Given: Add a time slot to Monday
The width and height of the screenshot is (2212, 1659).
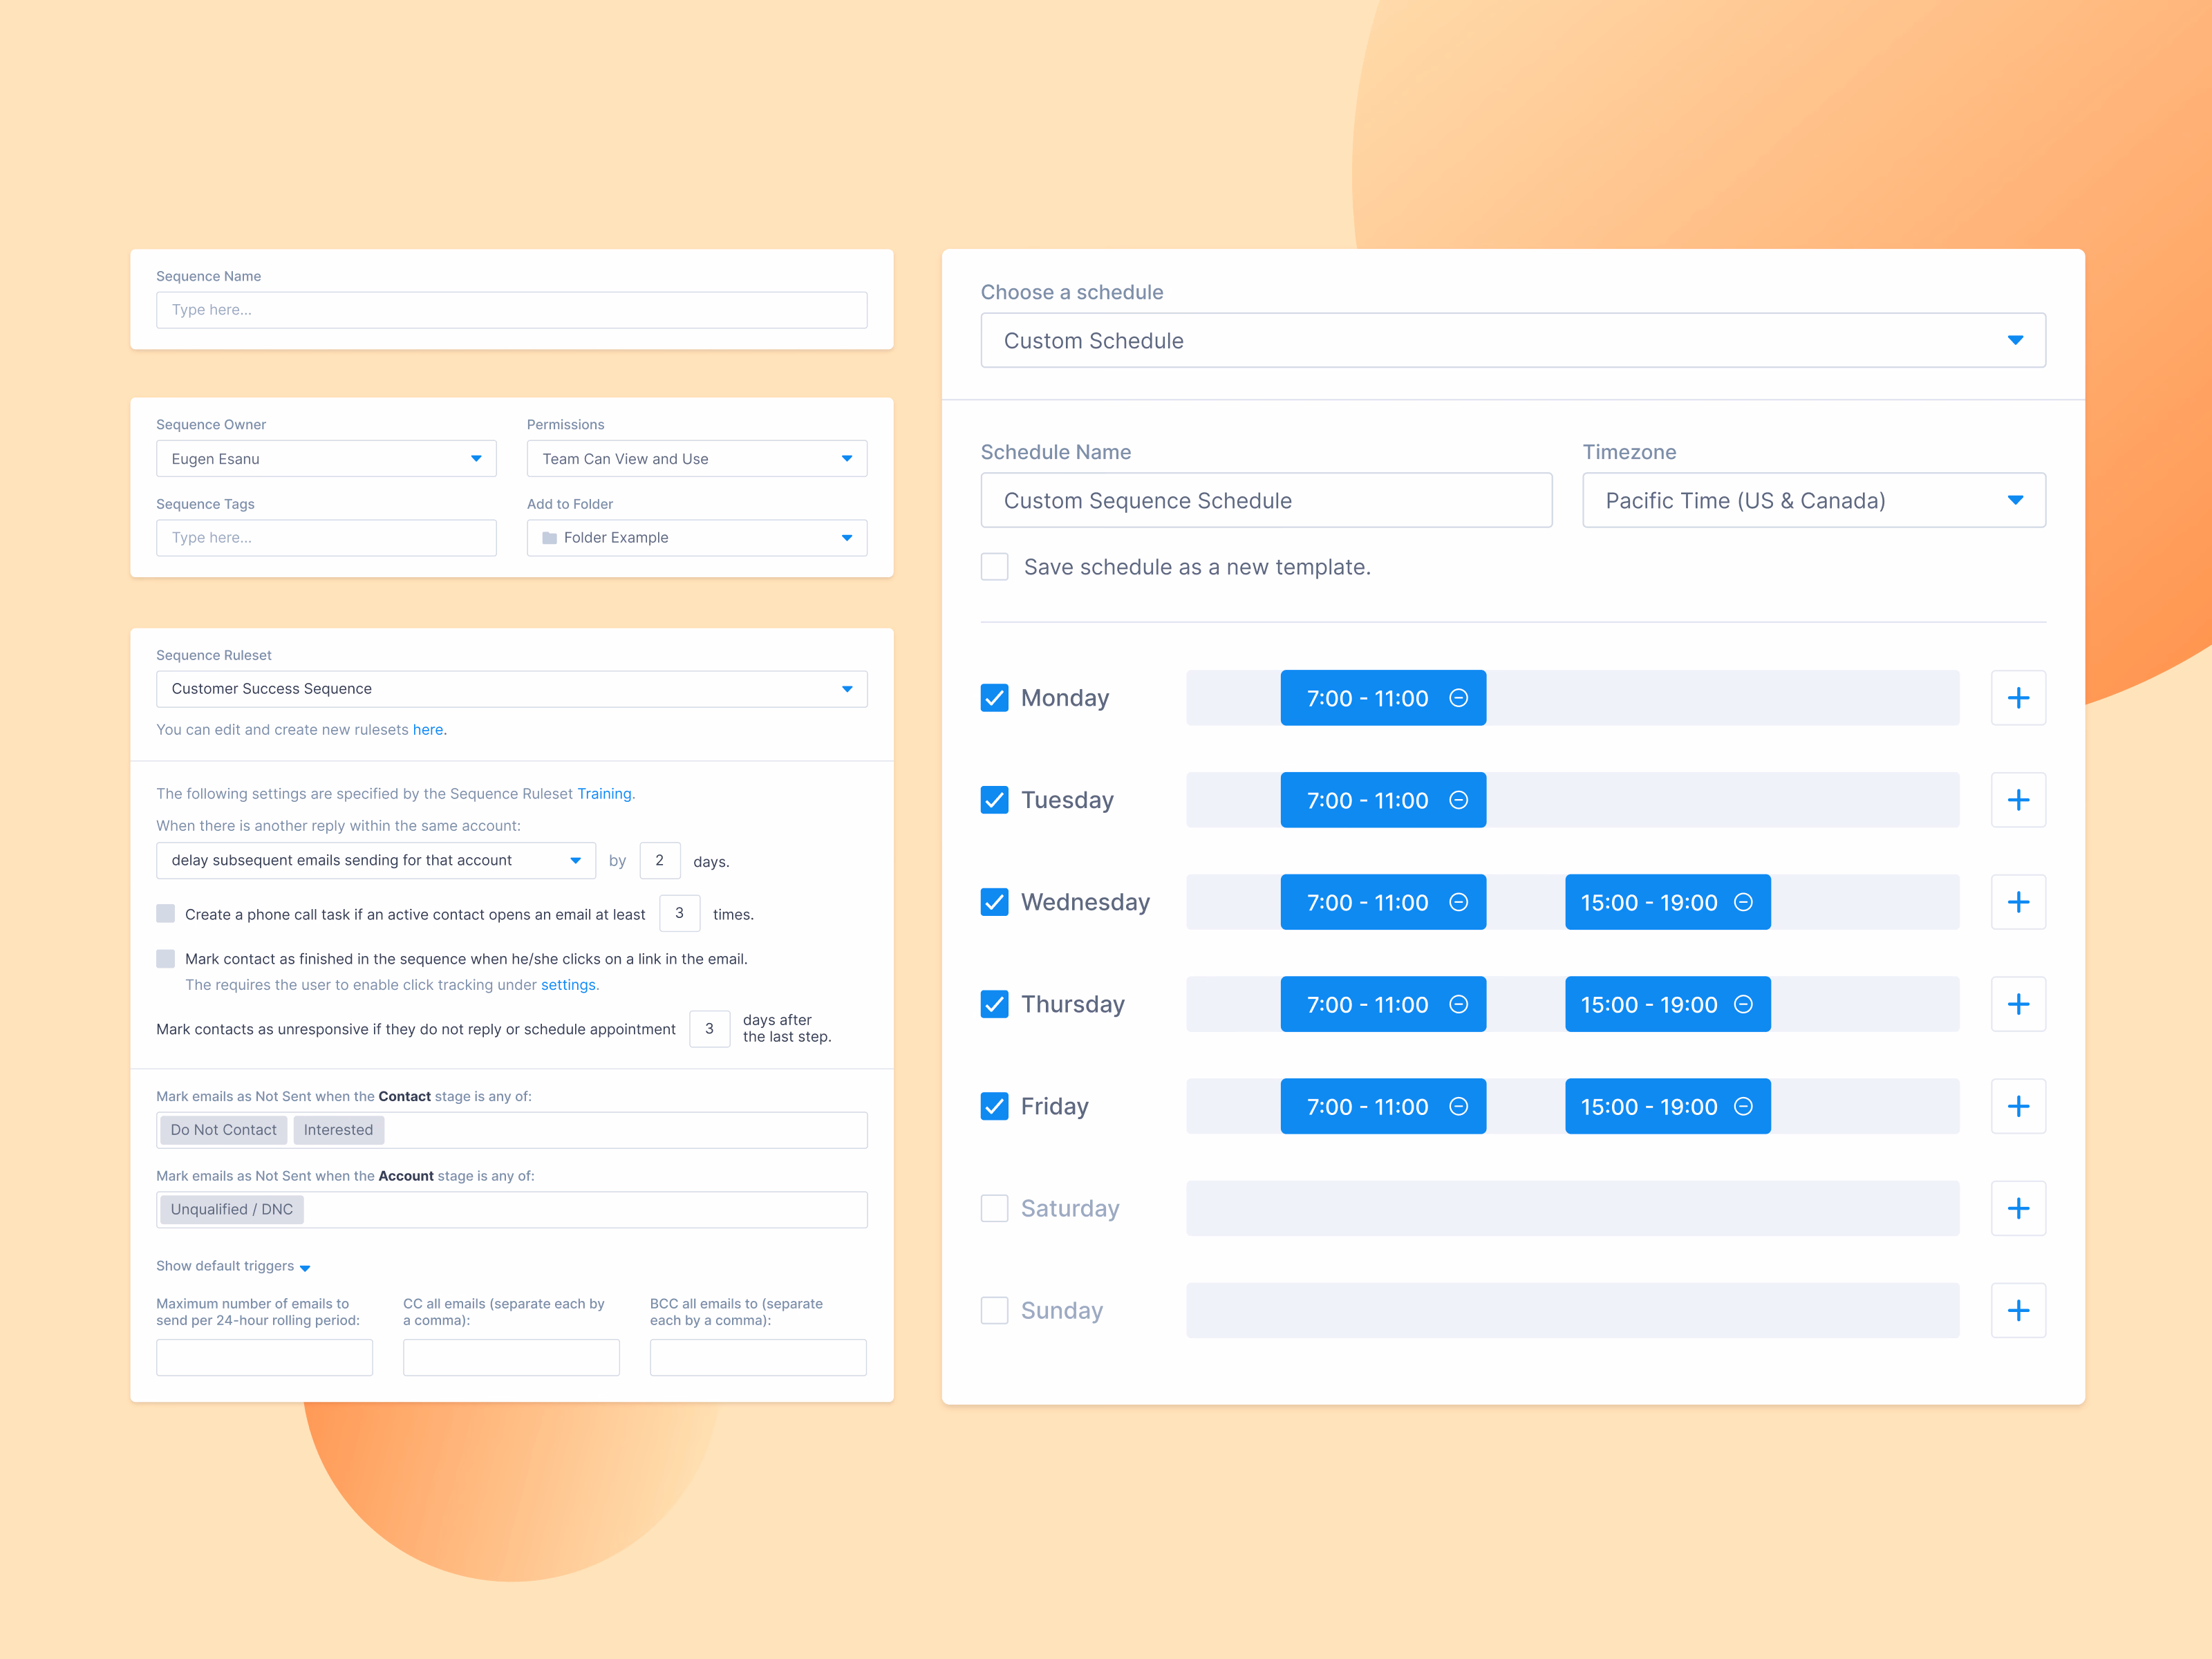Looking at the screenshot, I should [x=2018, y=698].
